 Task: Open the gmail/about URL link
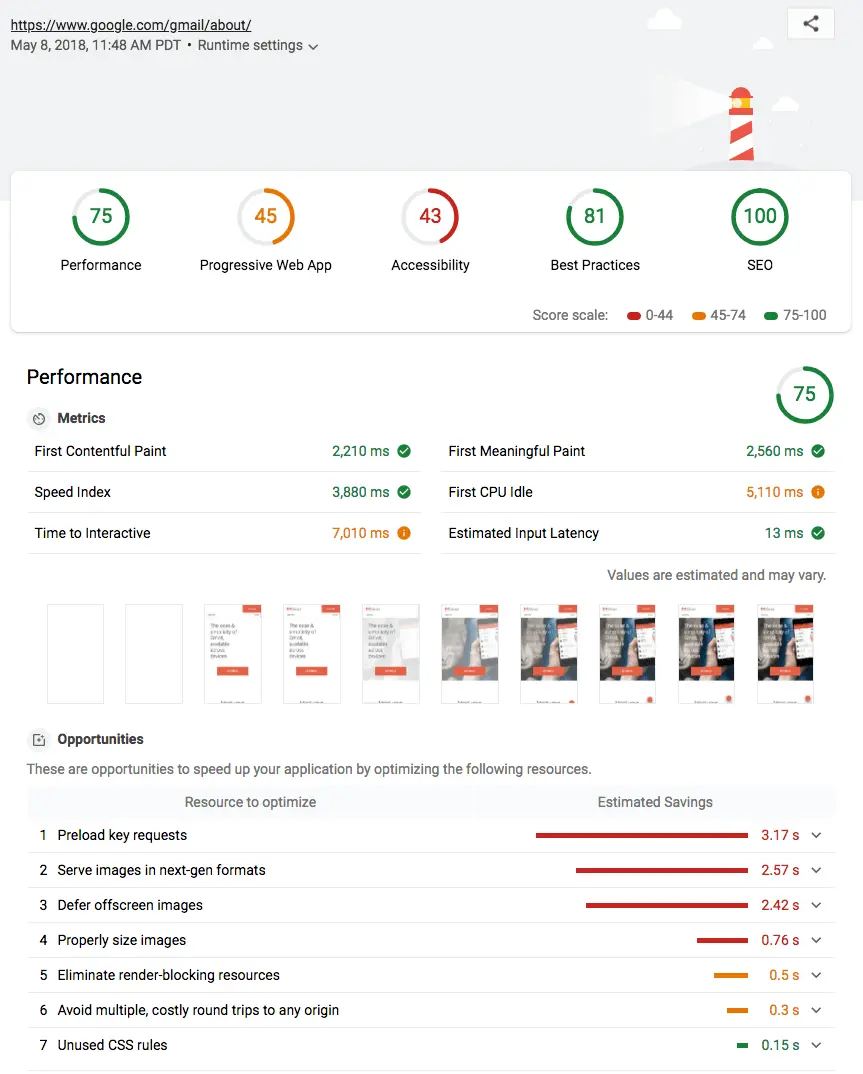(130, 24)
